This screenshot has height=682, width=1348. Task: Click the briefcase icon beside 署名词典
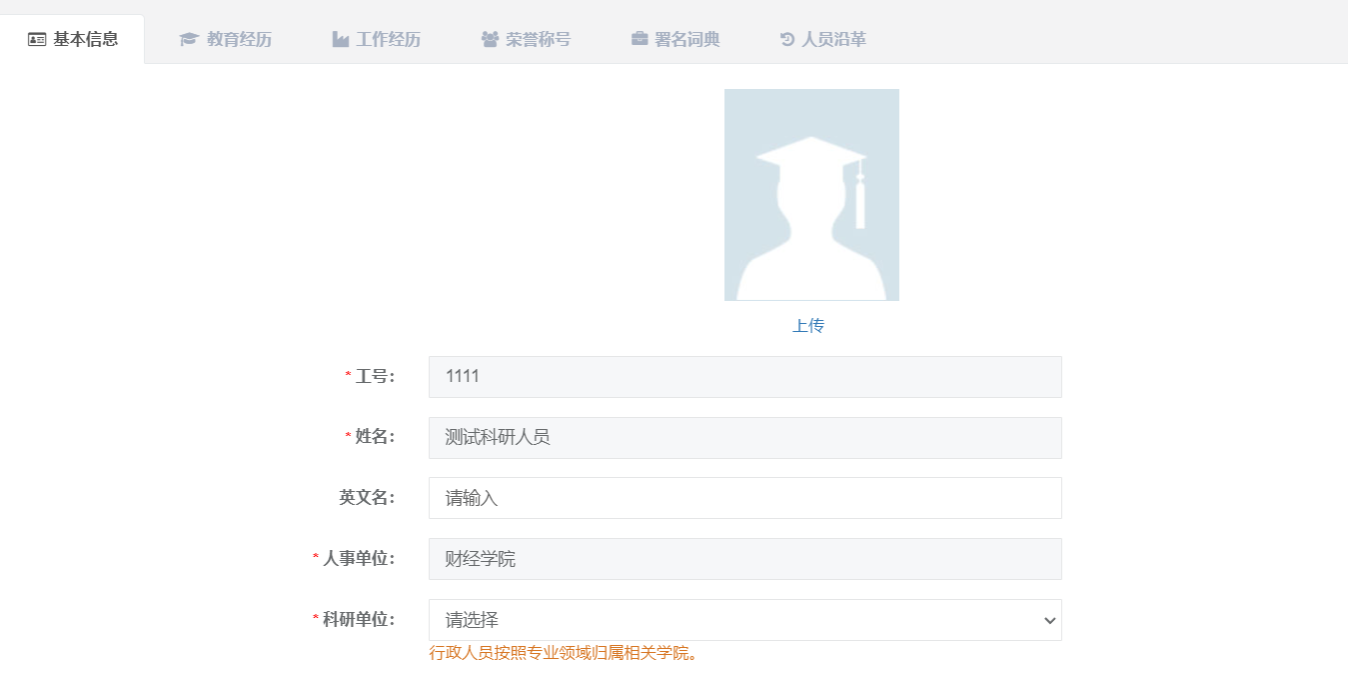point(639,40)
